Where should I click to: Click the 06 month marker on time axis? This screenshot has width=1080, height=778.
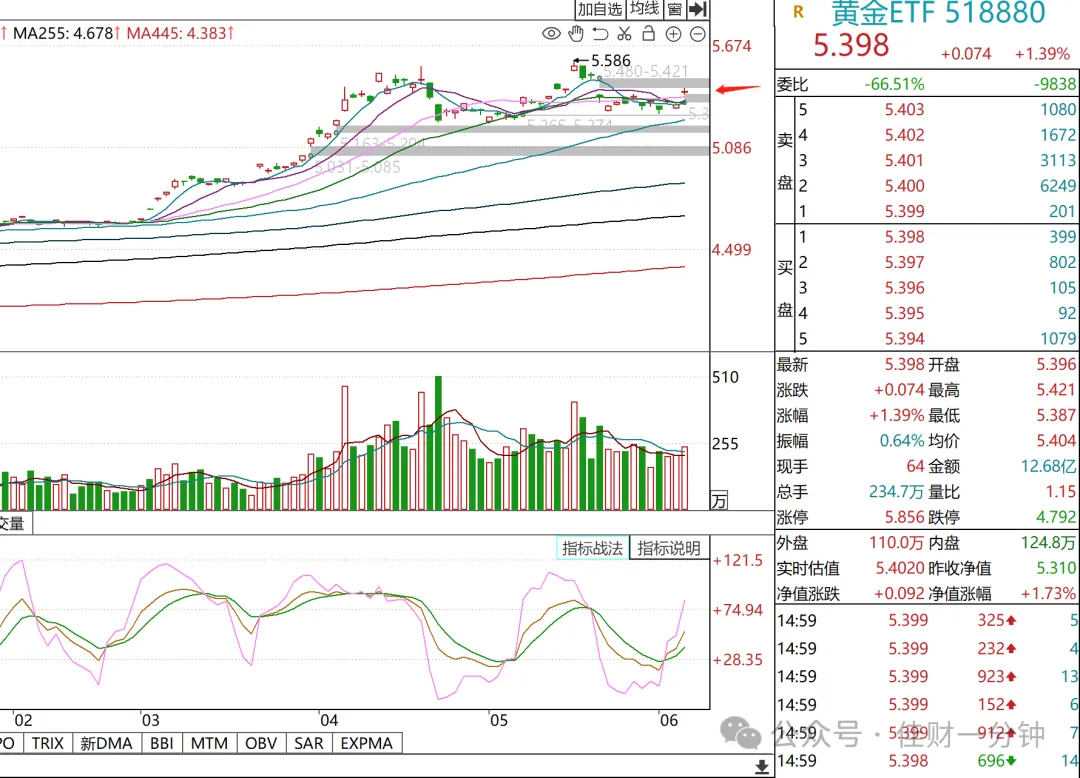[x=669, y=720]
